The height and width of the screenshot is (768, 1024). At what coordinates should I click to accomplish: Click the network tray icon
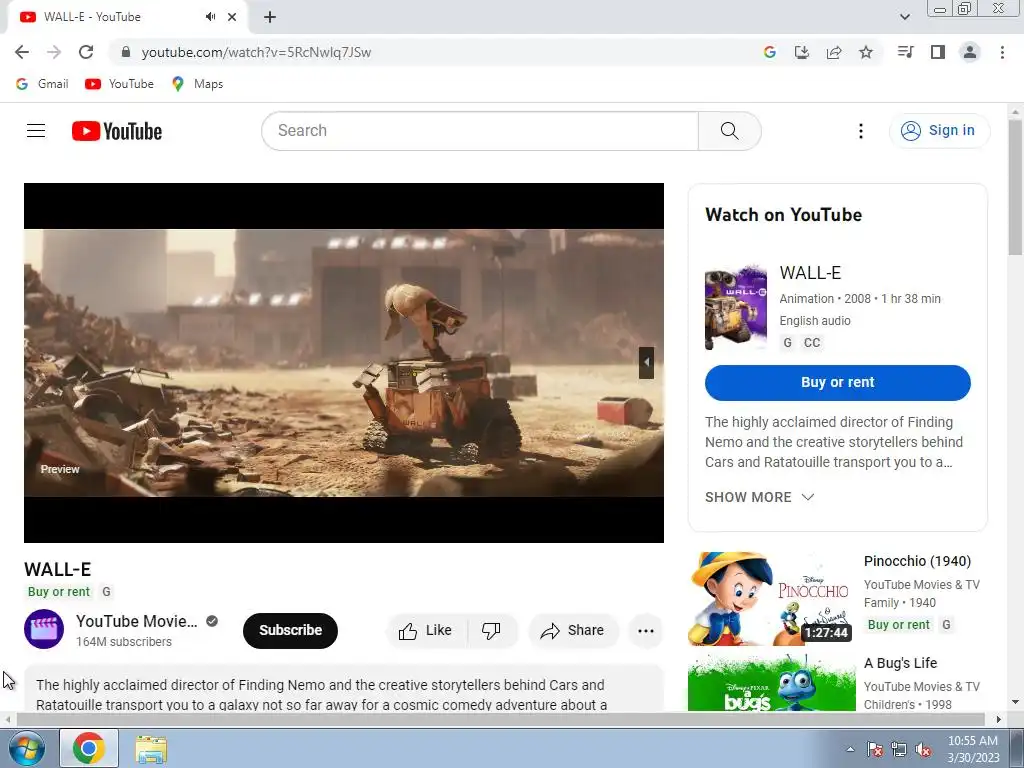pyautogui.click(x=899, y=749)
